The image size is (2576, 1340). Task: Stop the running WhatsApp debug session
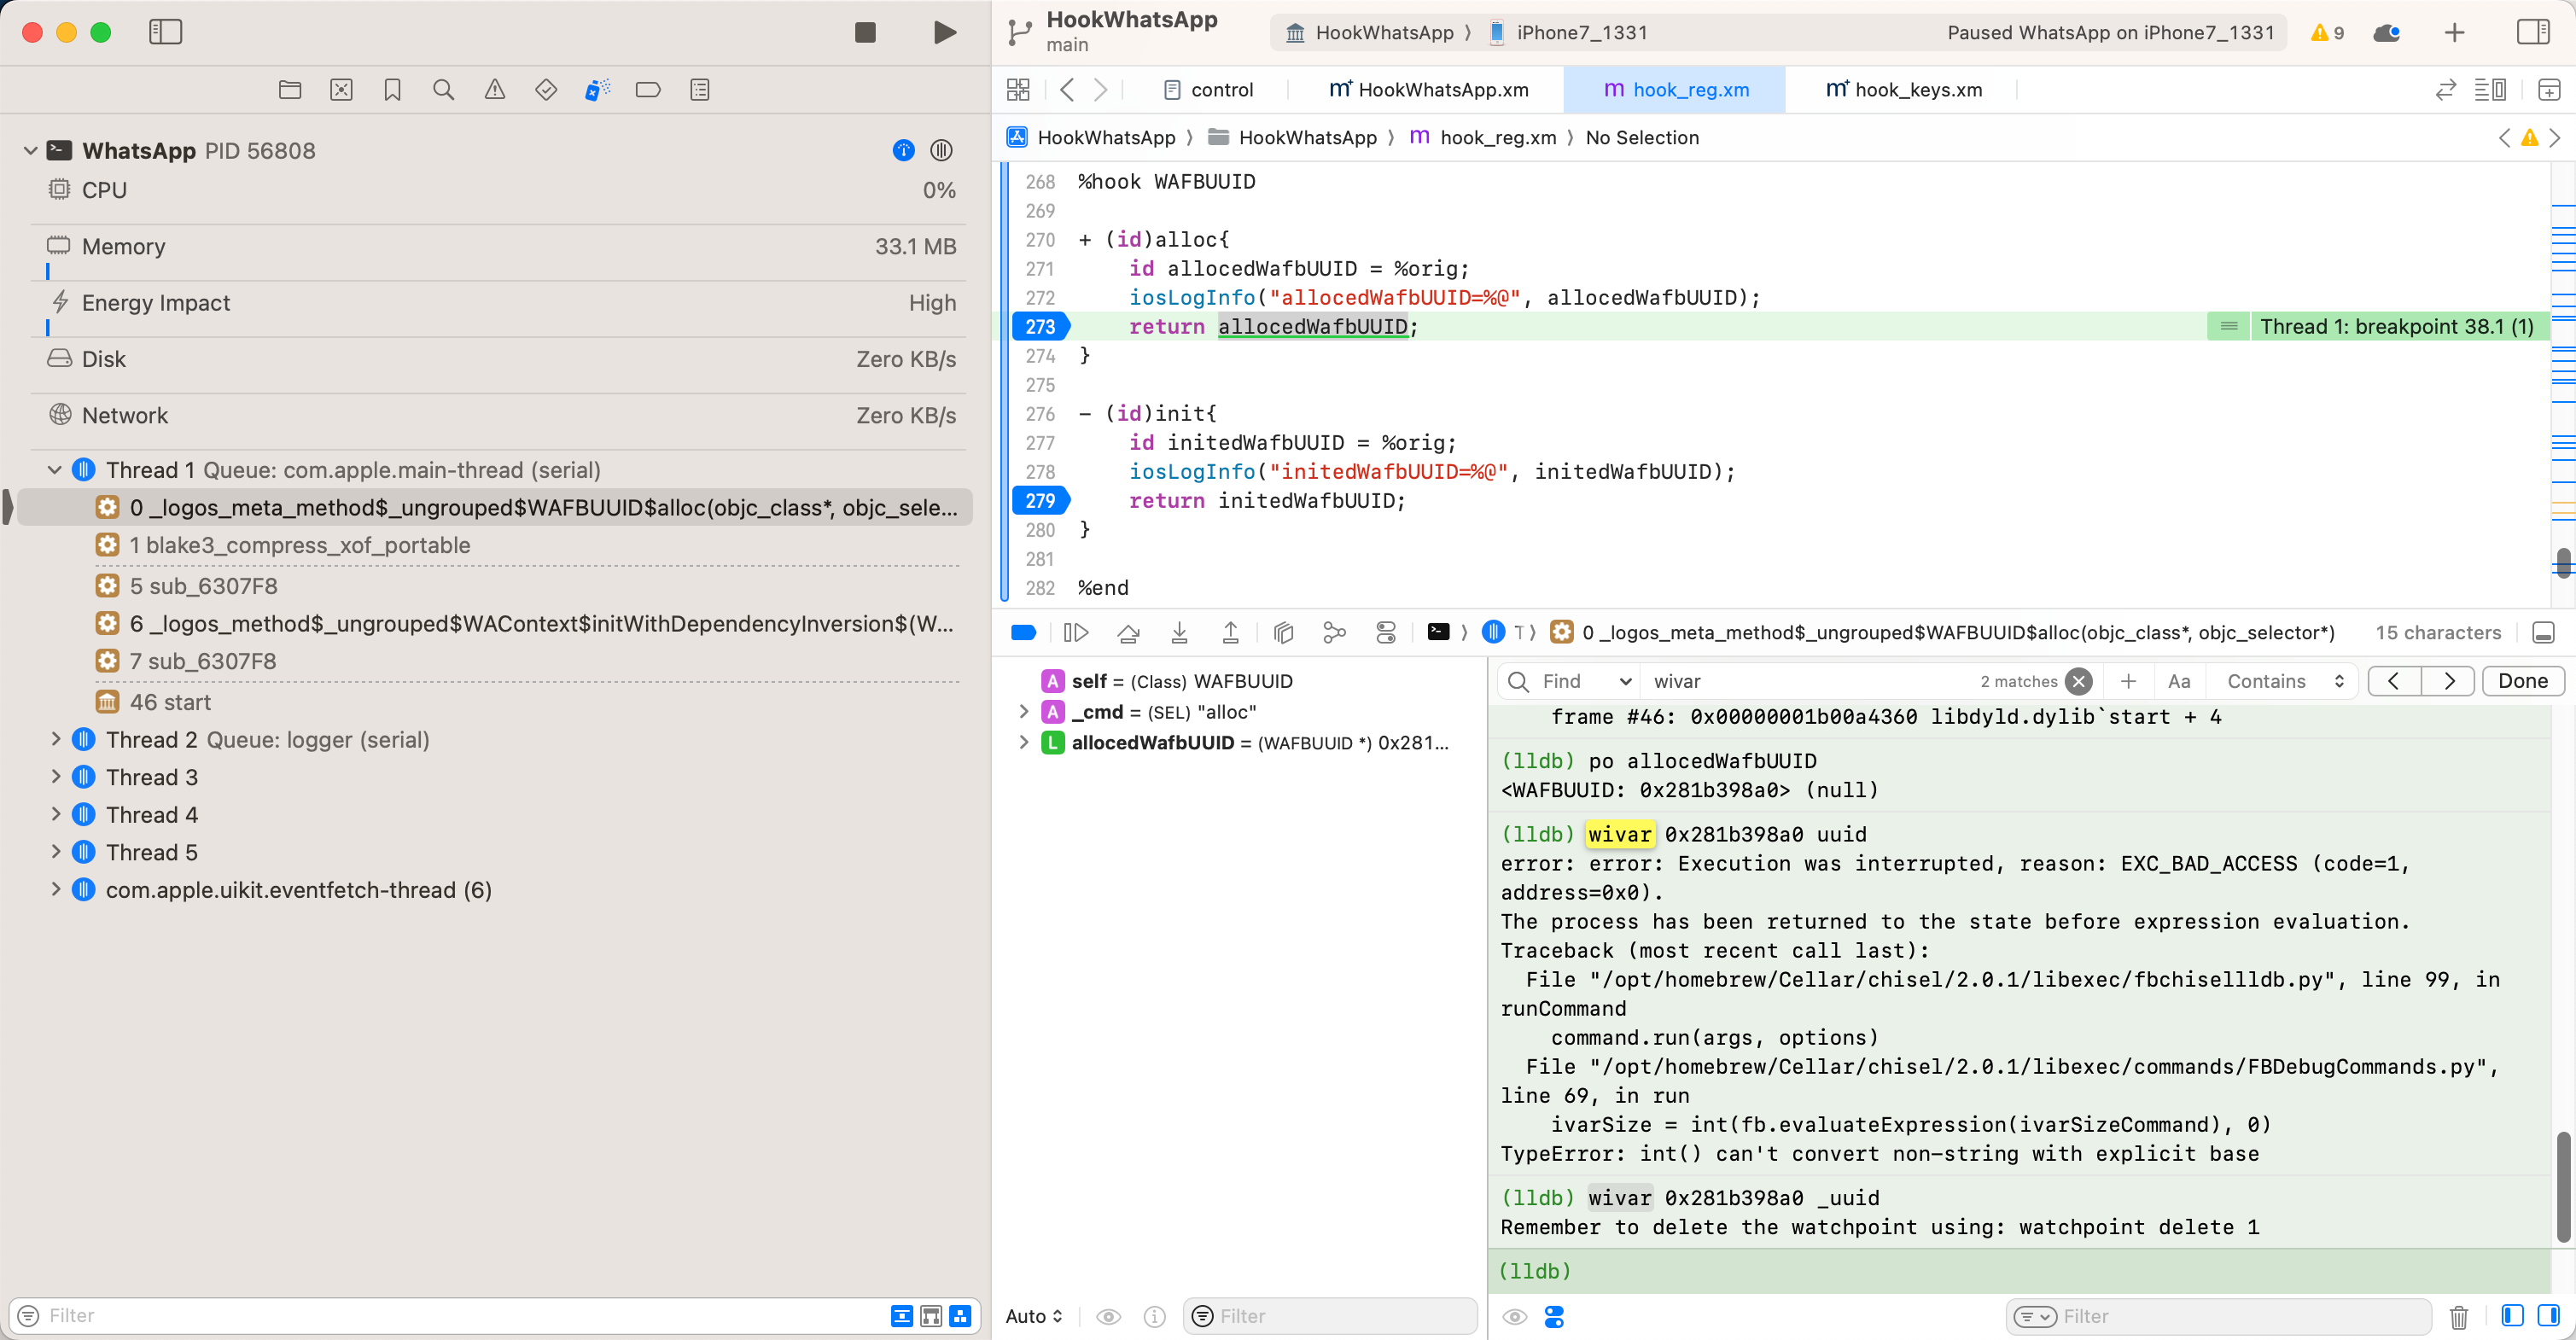[865, 32]
